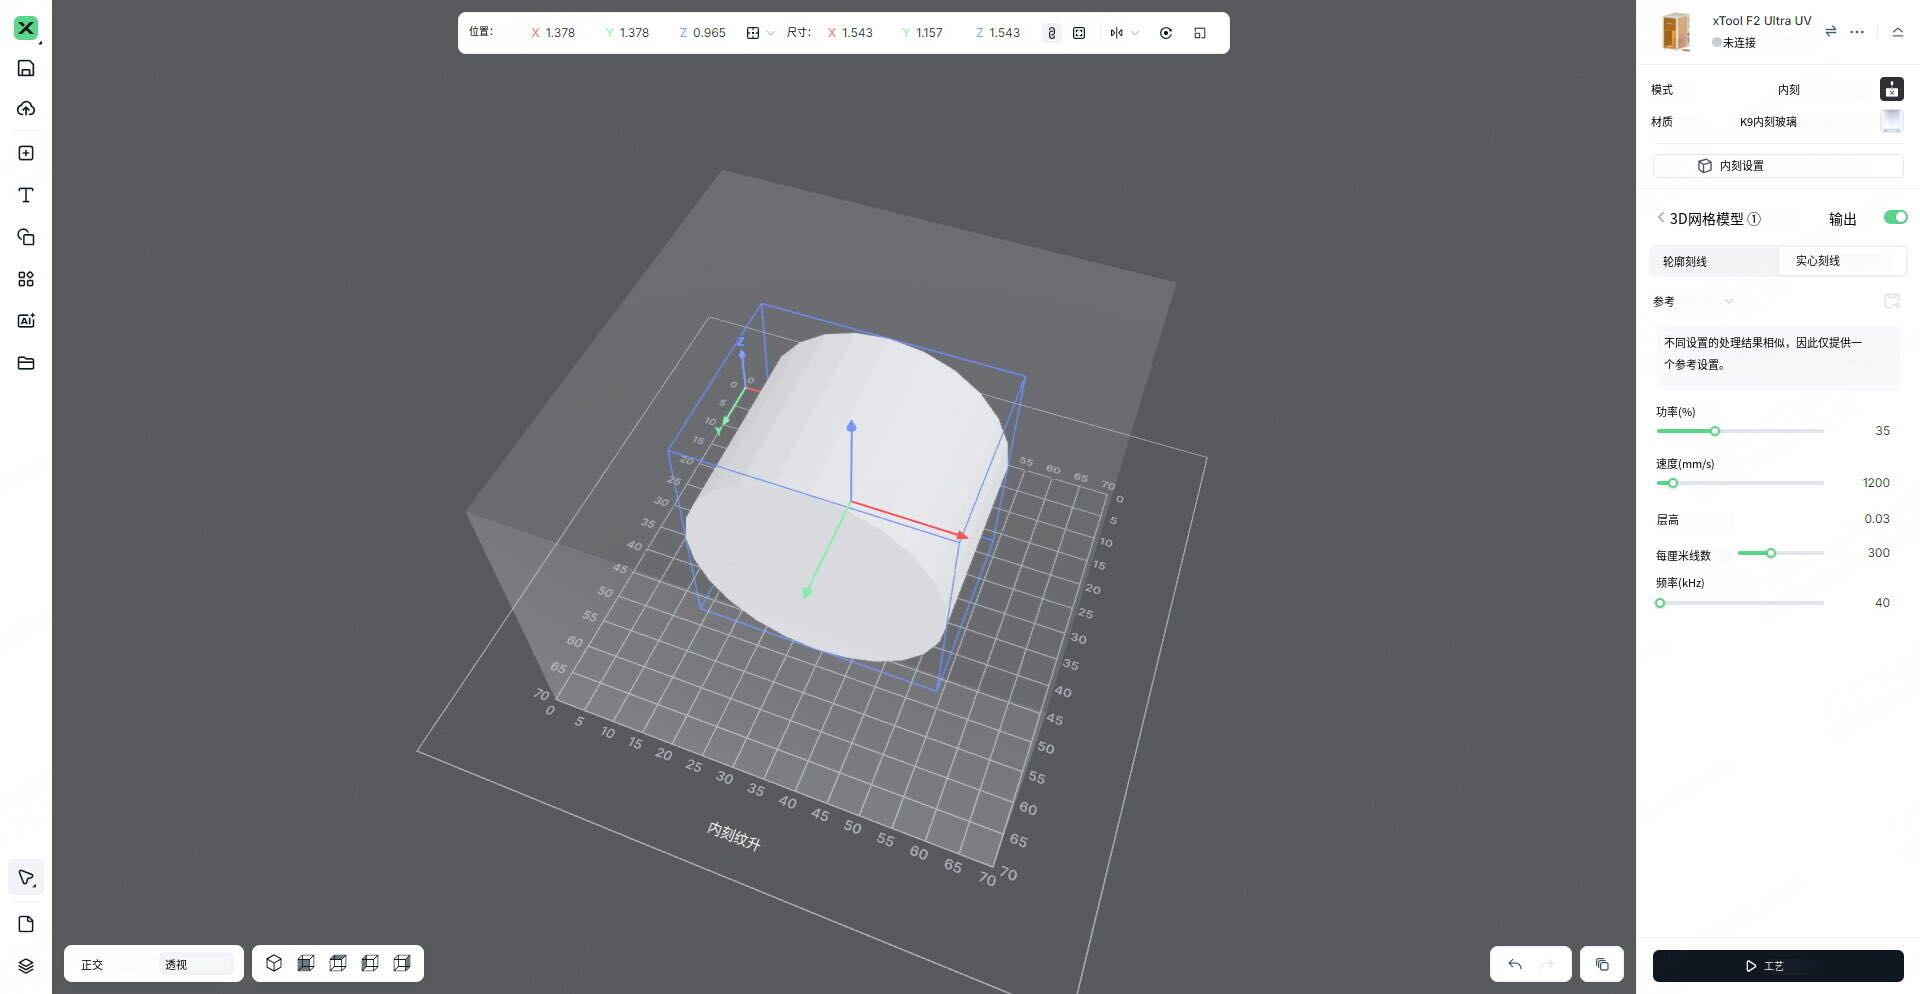This screenshot has width=1920, height=994.
Task: Open the layers icon at bottom left
Action: 26,965
